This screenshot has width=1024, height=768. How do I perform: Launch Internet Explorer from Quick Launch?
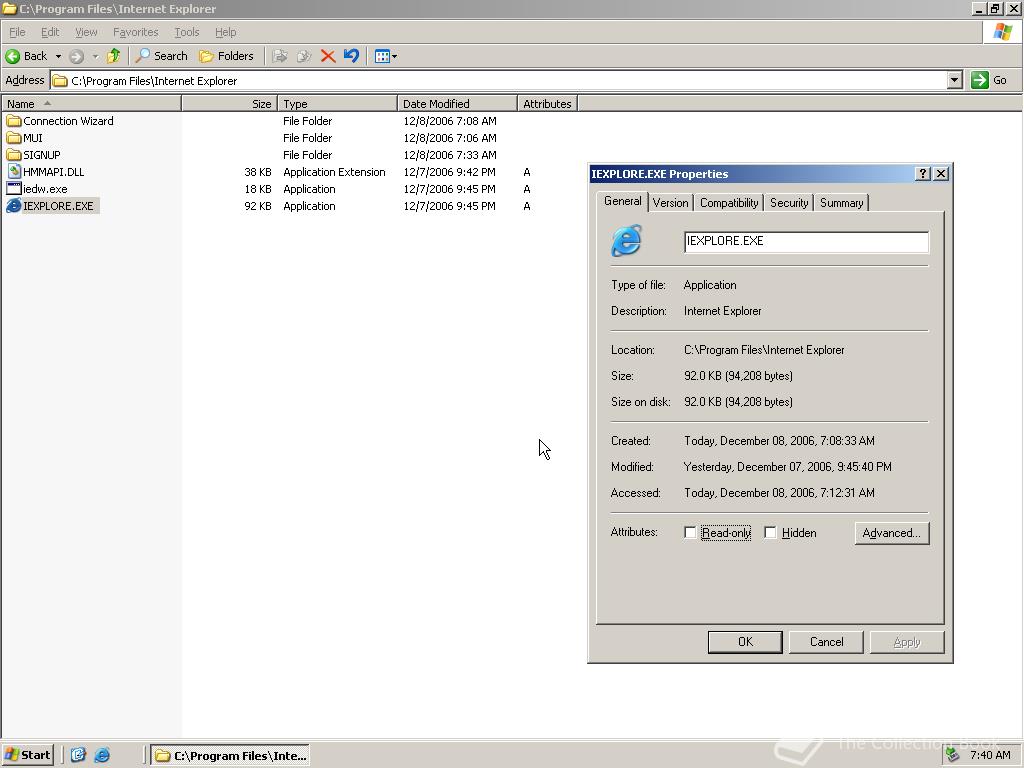tap(102, 755)
